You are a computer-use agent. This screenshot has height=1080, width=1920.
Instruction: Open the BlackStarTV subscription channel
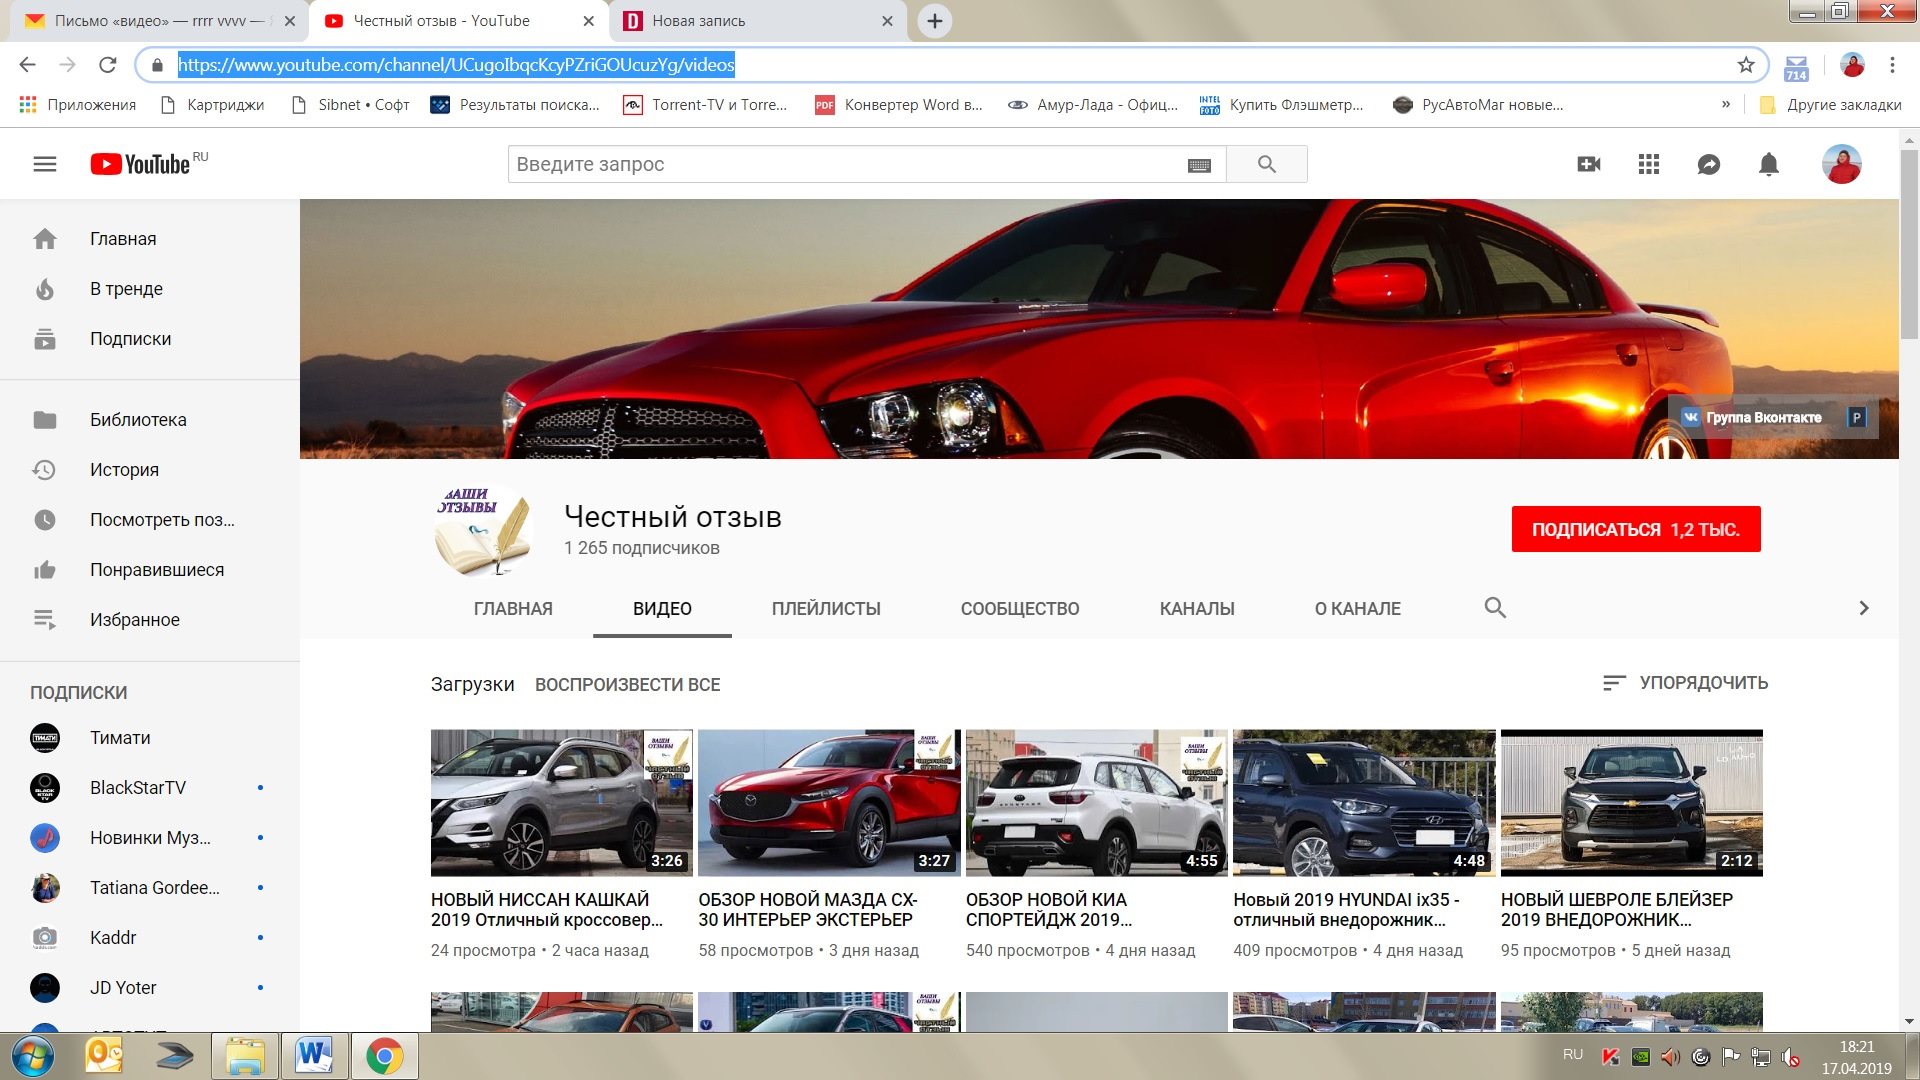(x=150, y=788)
